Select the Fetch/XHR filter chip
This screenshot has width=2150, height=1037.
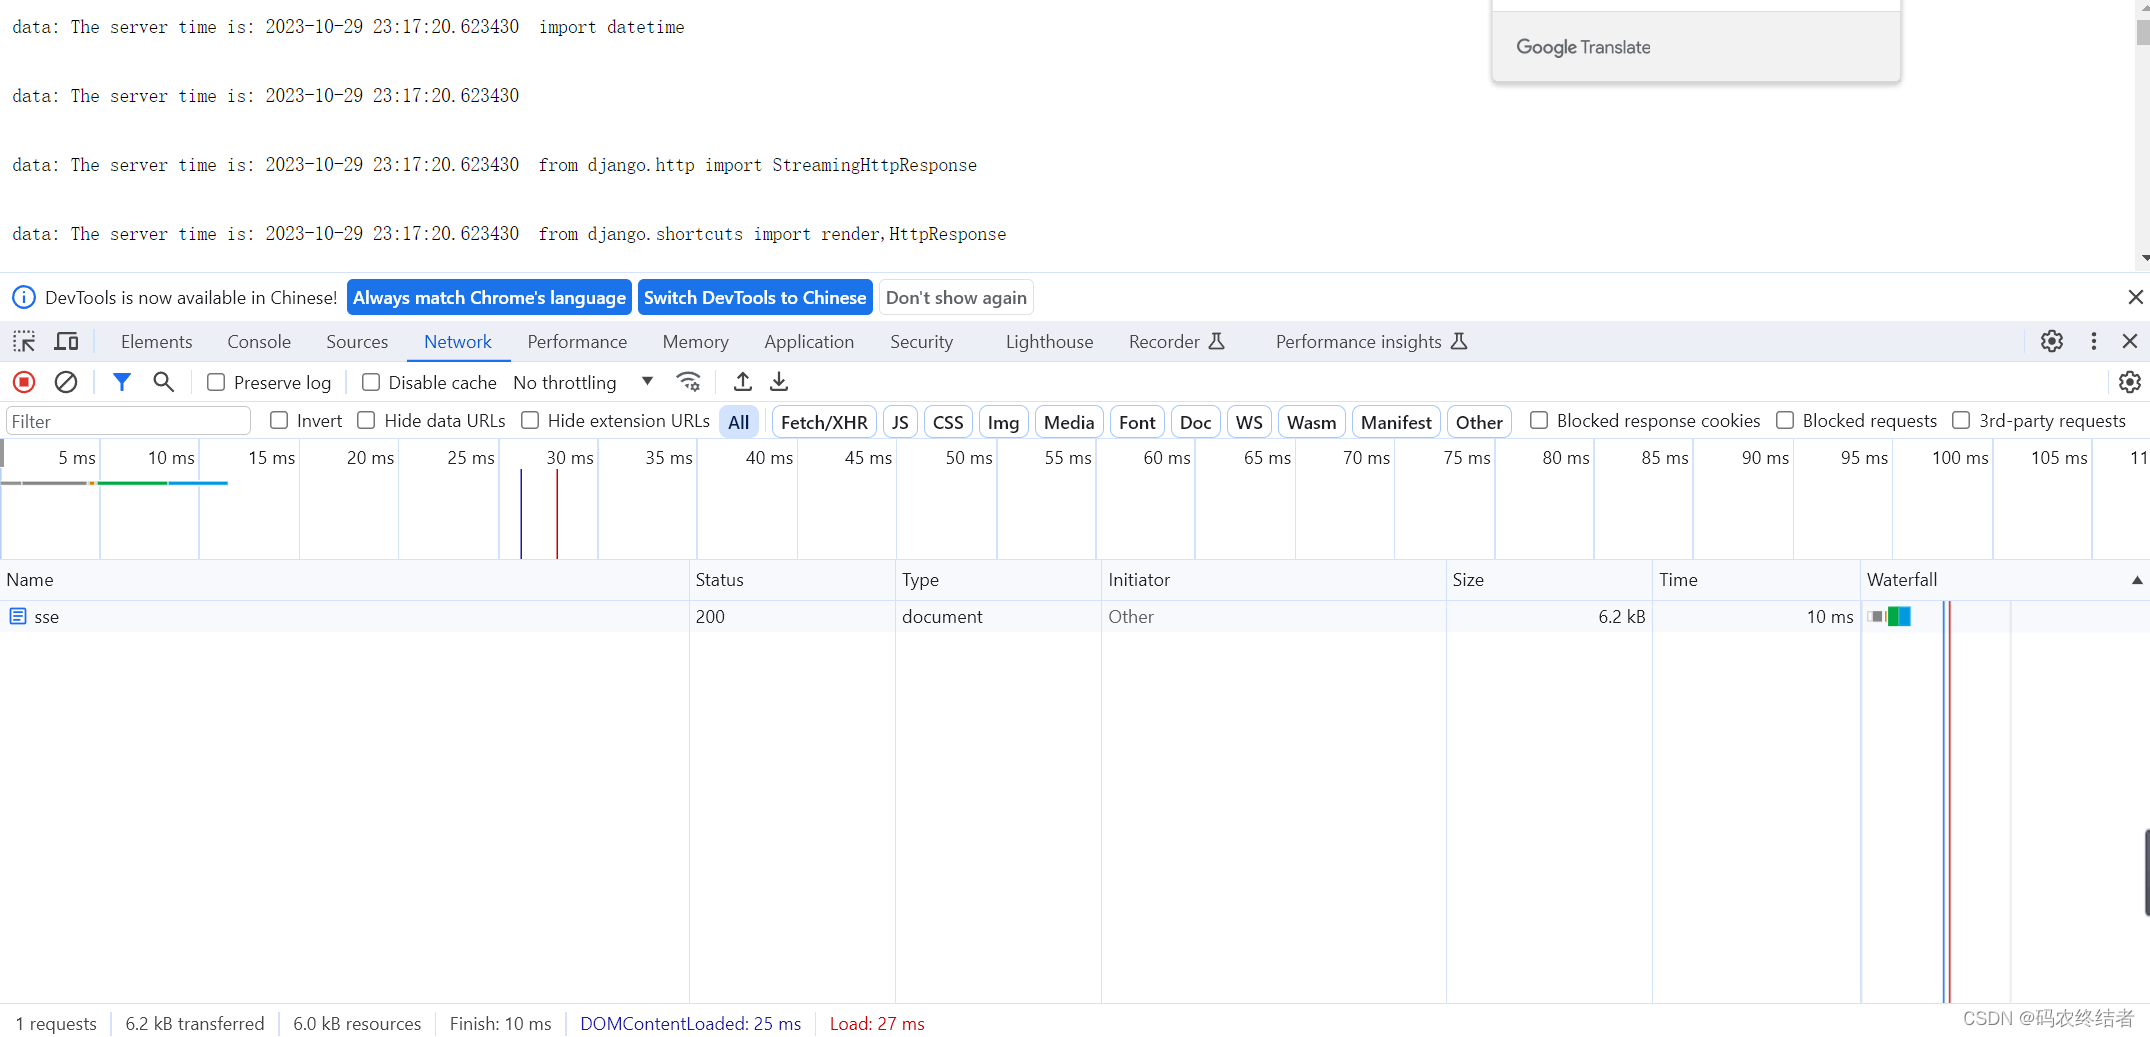823,421
